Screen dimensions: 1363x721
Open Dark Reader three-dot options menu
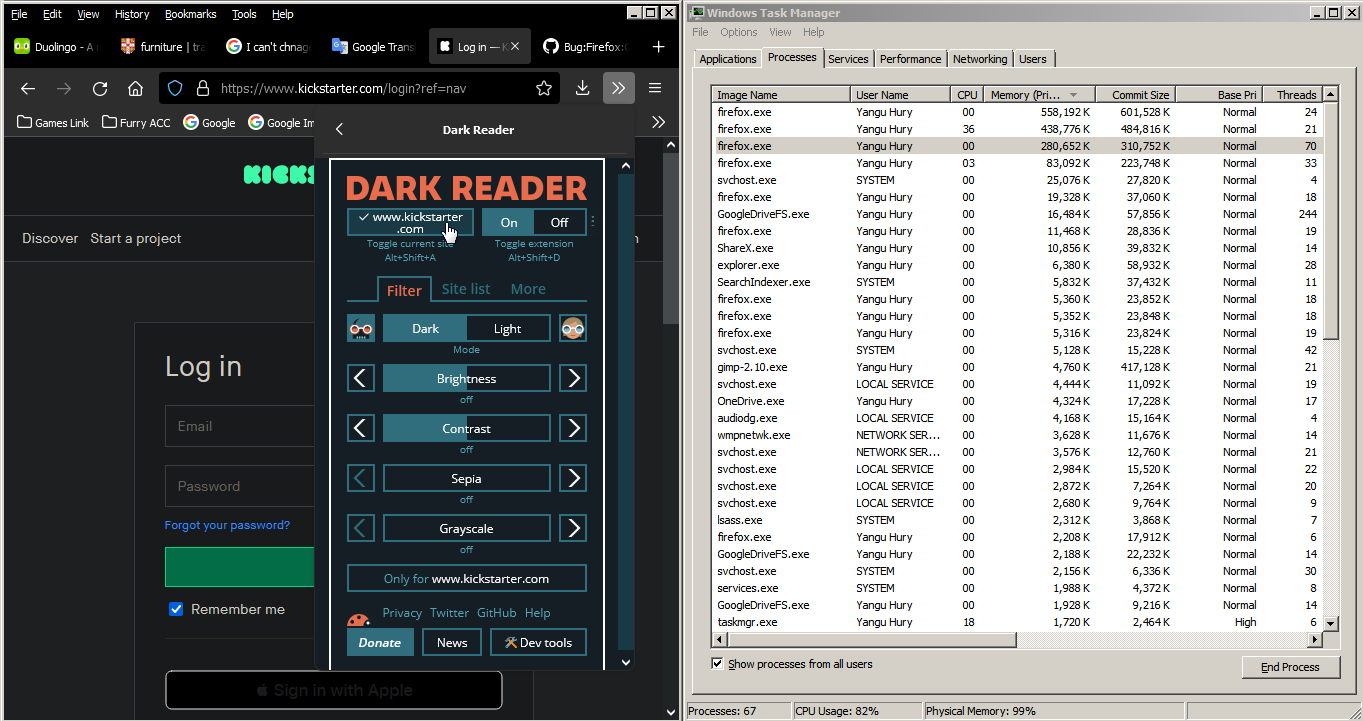pos(593,222)
